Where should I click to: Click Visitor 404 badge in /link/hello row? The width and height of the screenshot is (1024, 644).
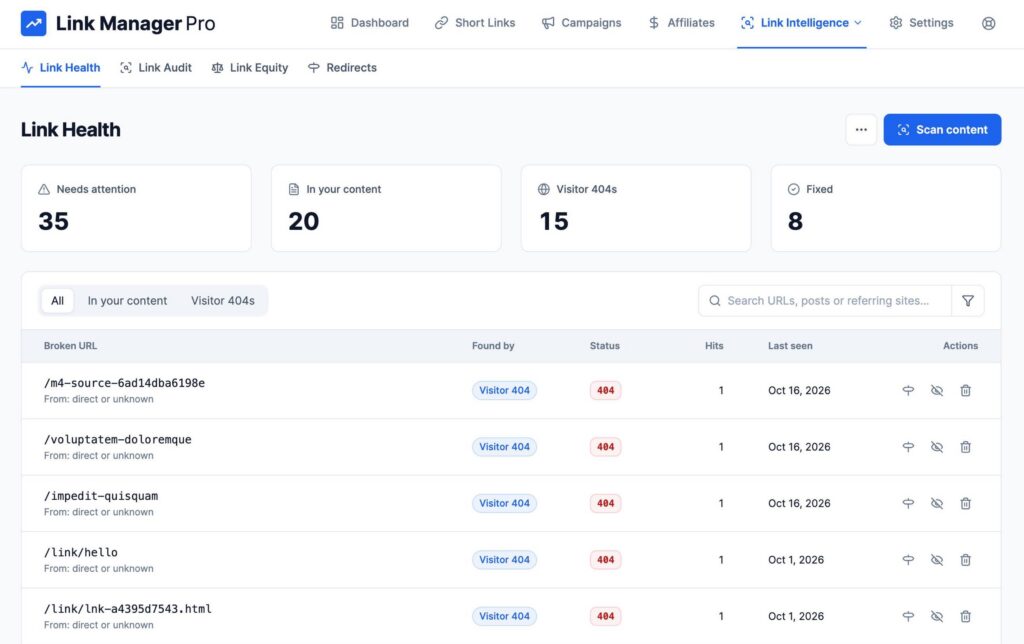(x=504, y=560)
